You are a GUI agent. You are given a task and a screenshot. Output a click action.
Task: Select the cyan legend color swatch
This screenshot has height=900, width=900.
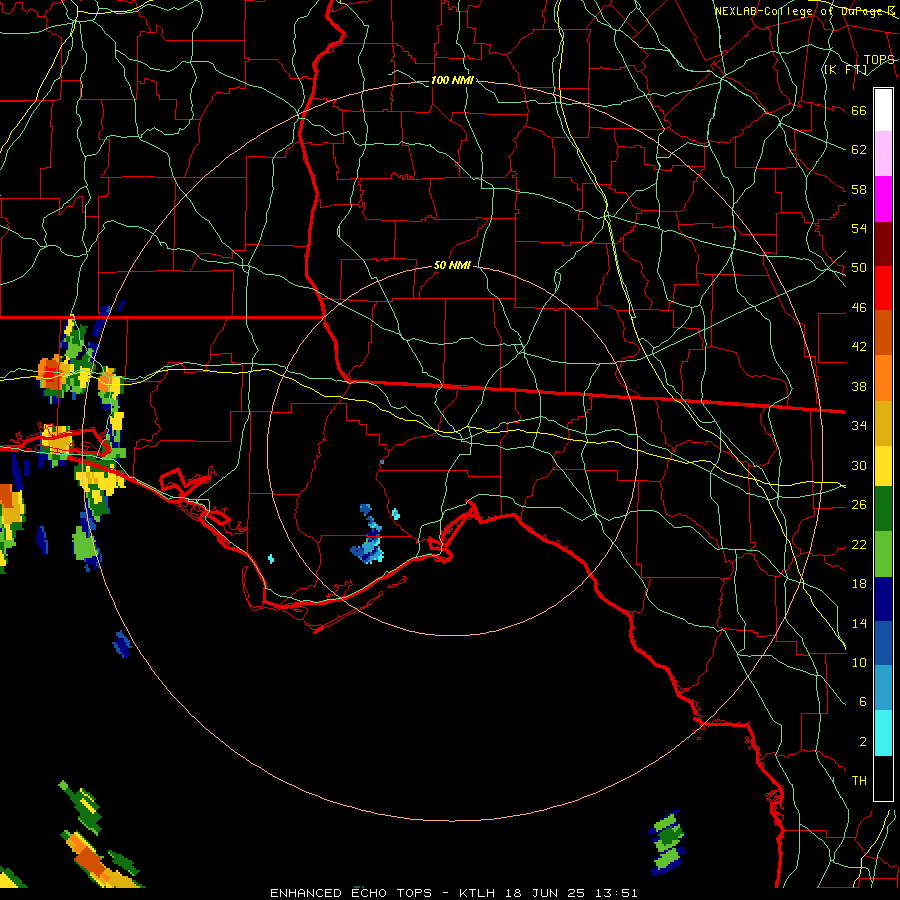(883, 733)
